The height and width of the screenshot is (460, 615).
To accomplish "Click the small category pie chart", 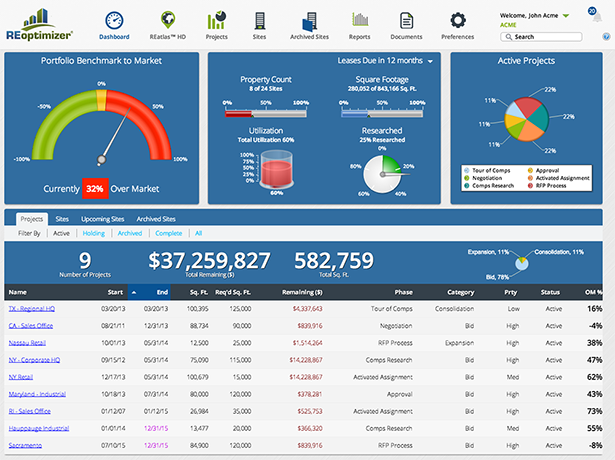I will click(x=522, y=263).
